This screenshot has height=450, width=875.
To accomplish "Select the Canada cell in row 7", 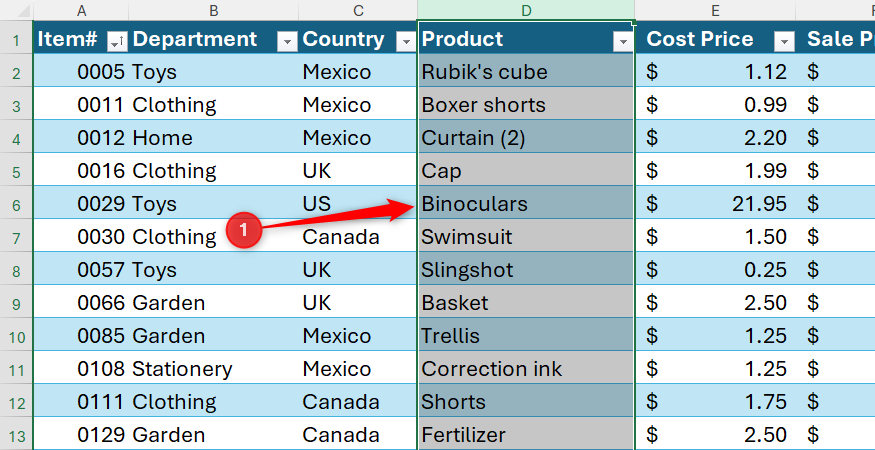I will 358,237.
